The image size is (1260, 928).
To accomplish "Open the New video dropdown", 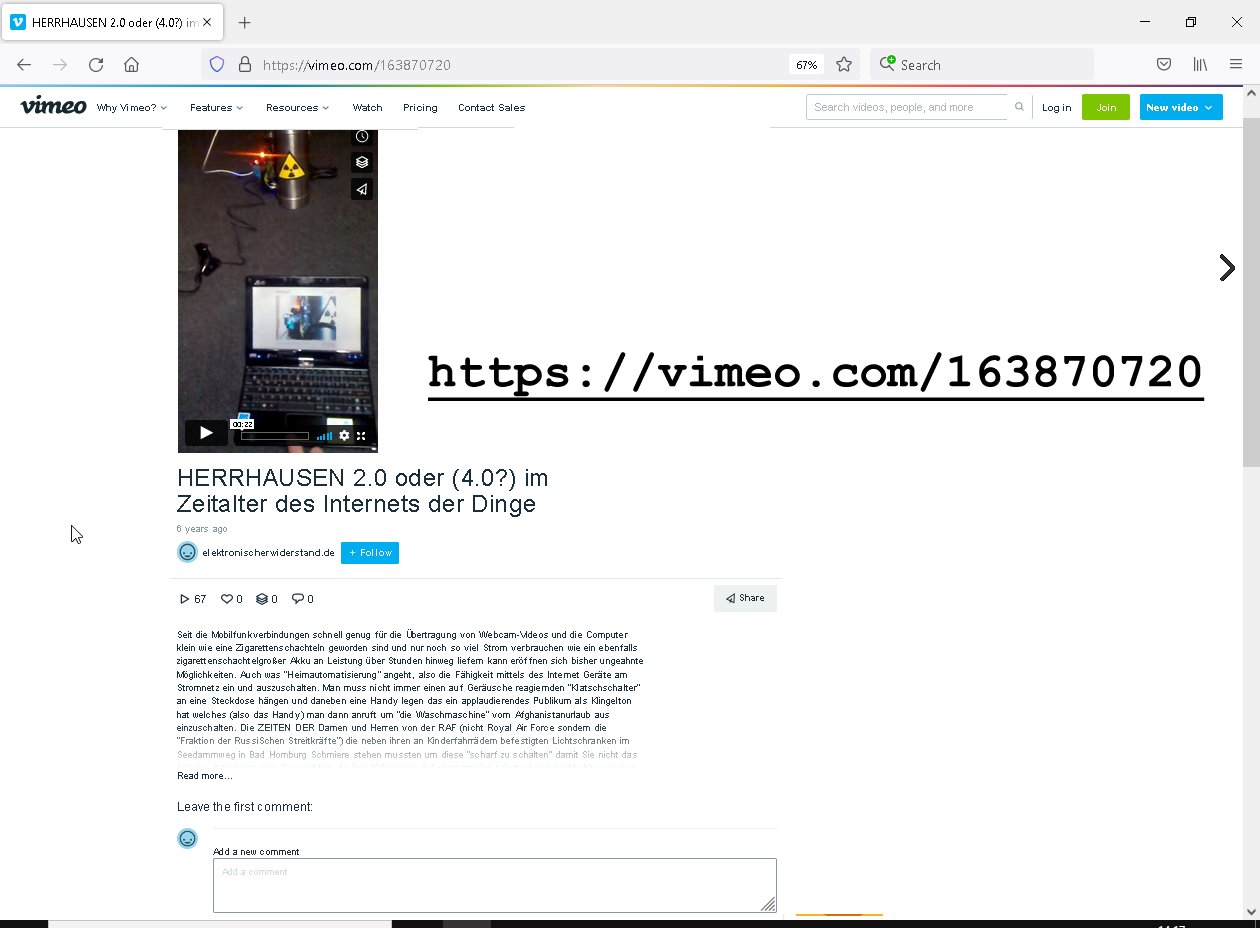I will pyautogui.click(x=1180, y=108).
